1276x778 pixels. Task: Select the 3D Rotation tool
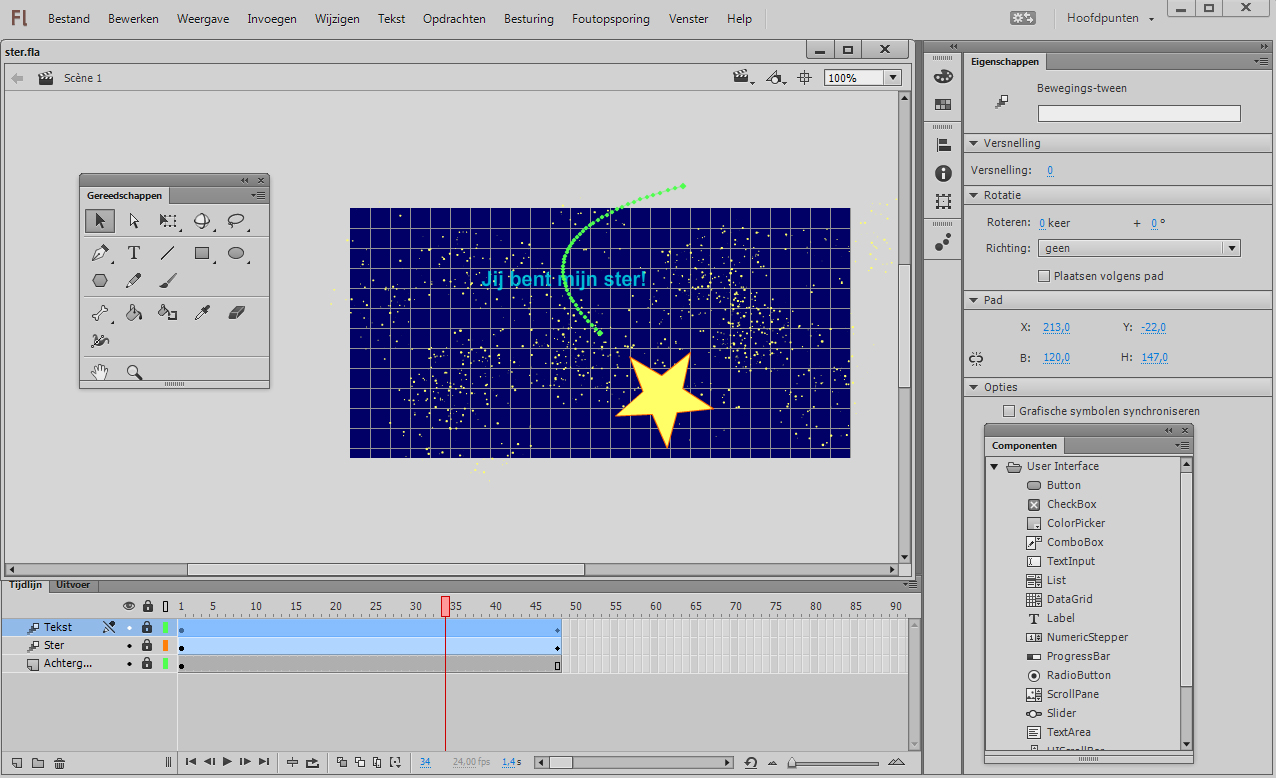(x=202, y=221)
